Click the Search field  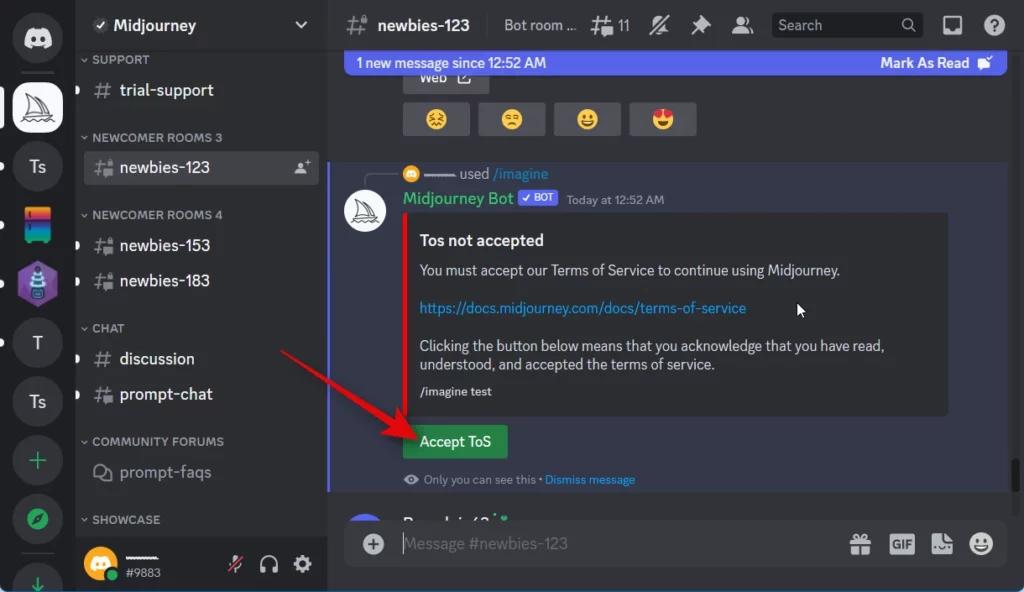click(846, 25)
